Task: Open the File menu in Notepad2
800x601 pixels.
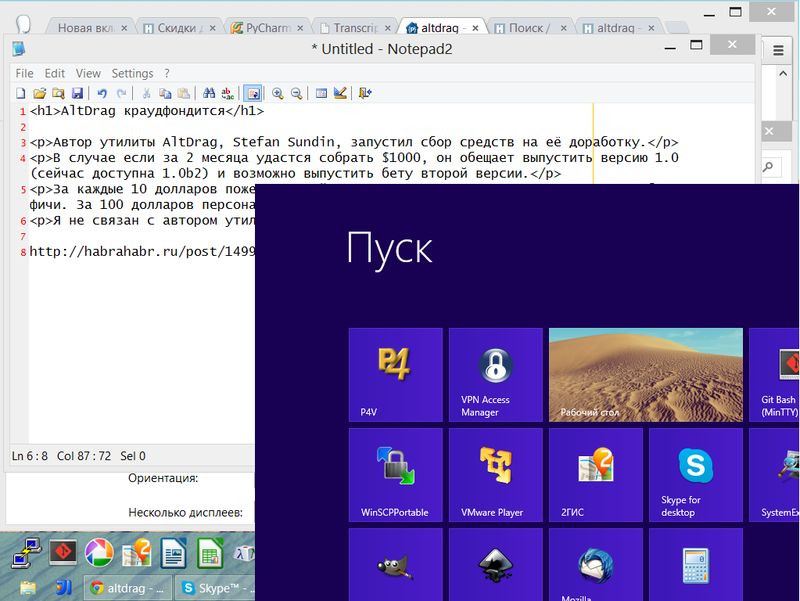Action: [x=24, y=73]
